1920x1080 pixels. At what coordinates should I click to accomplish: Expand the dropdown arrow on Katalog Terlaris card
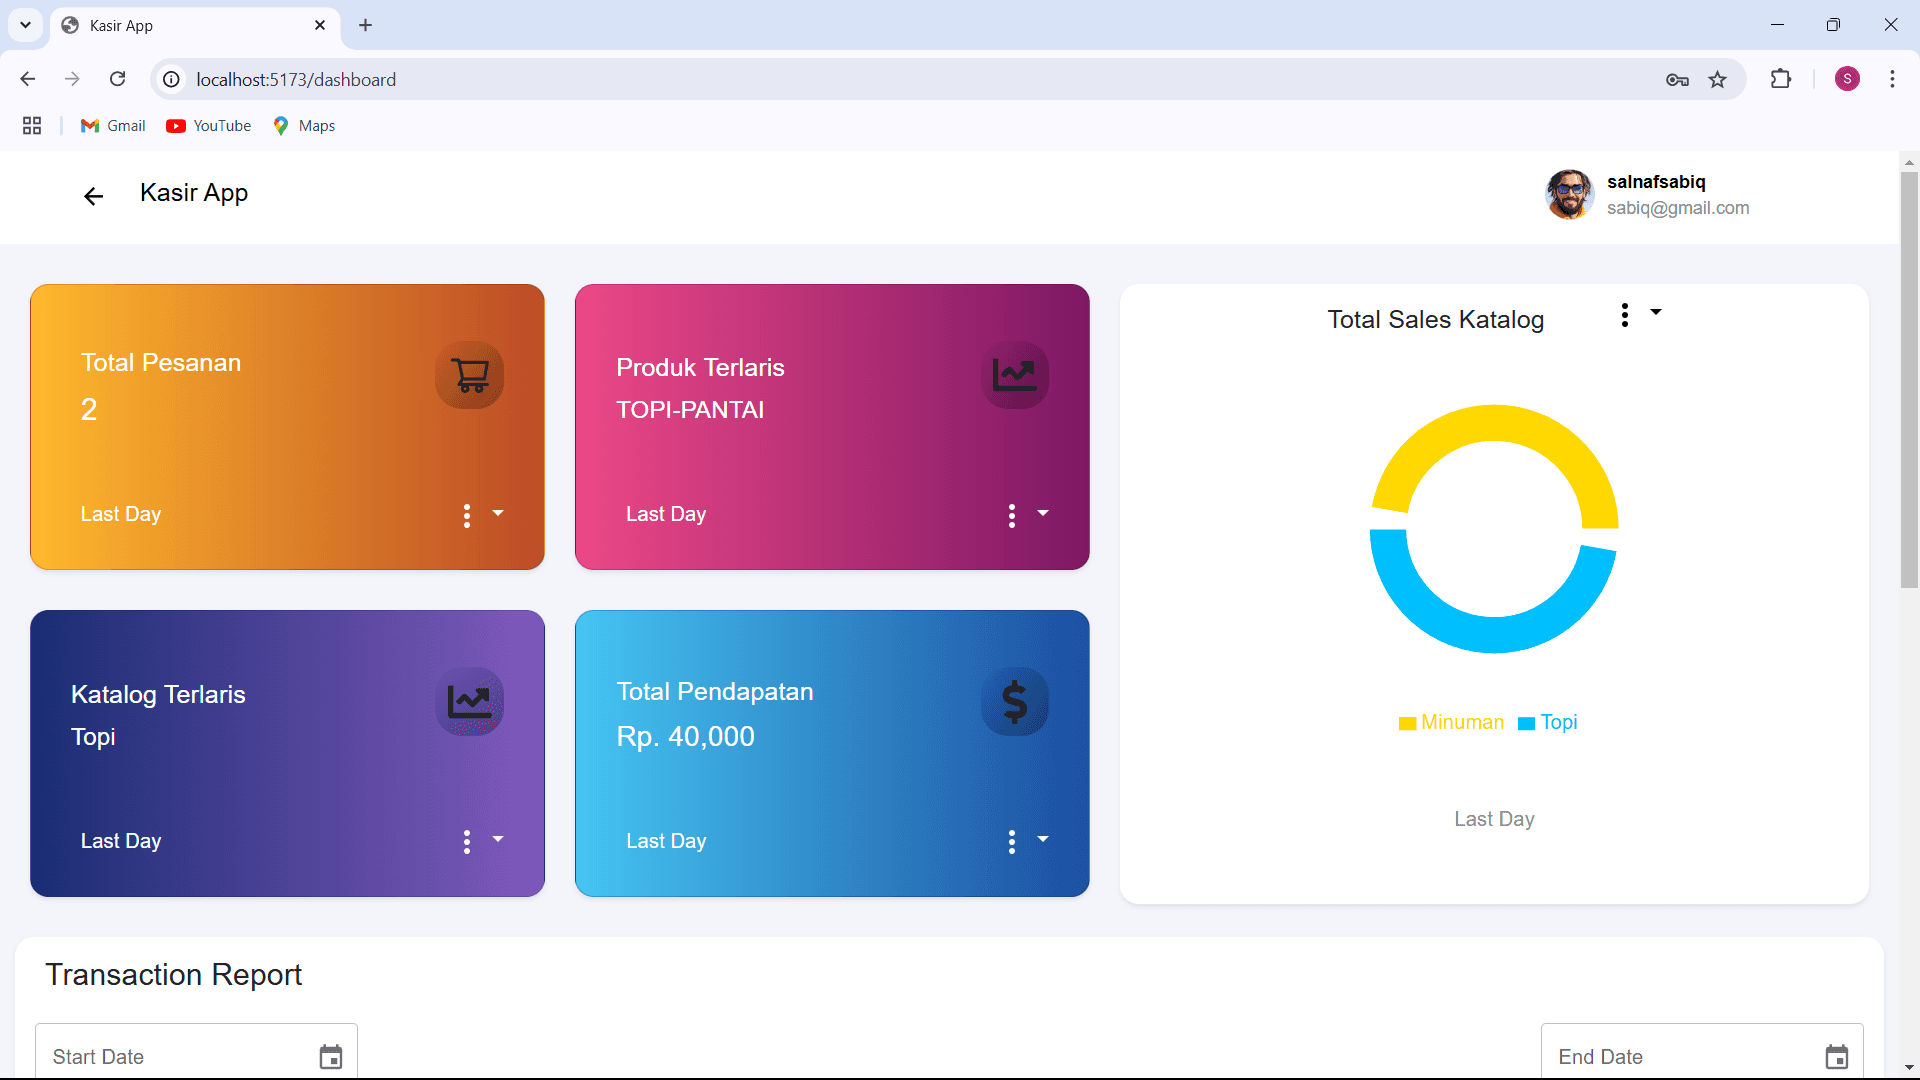[x=498, y=840]
